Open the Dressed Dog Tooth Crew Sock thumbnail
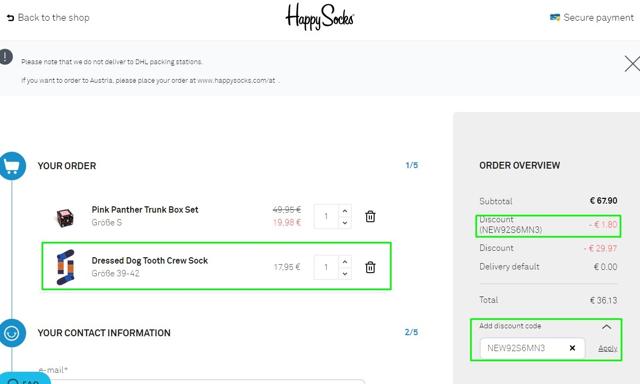Screen dimensions: 640x384 coord(65,267)
